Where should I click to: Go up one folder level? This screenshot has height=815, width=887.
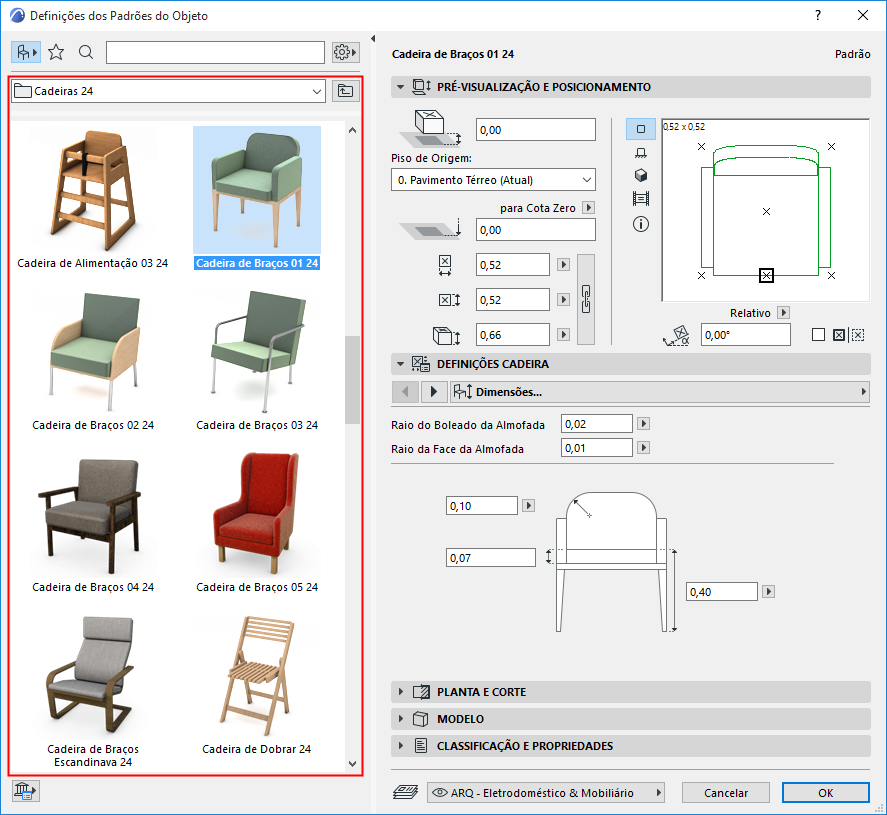[346, 91]
